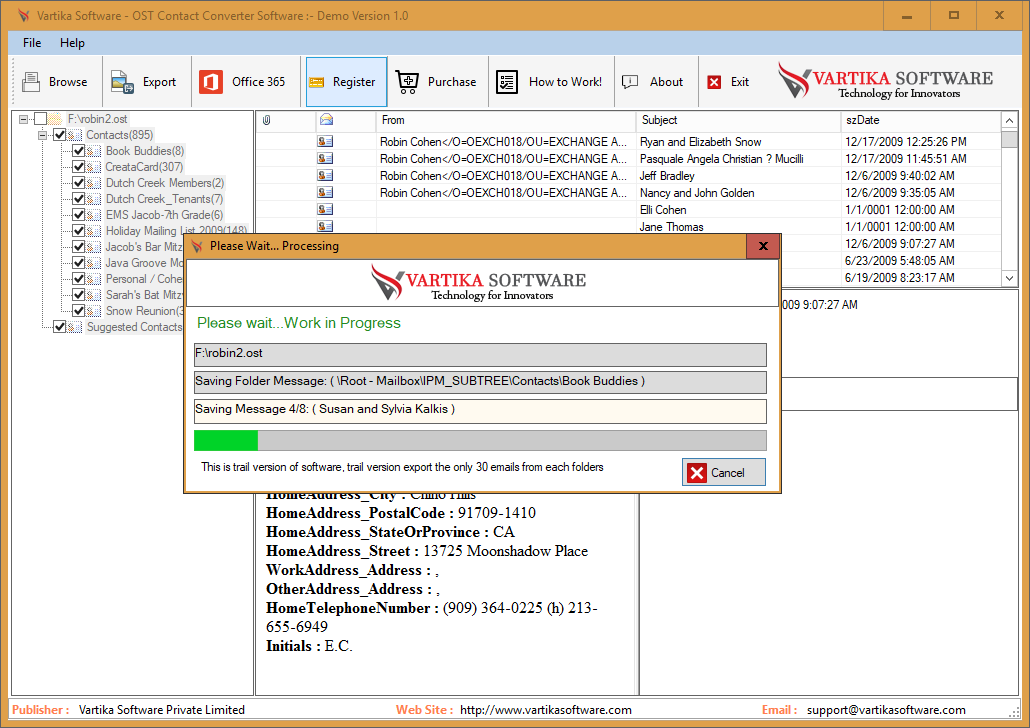
Task: Uncheck the Suggested Contacts checkbox
Action: tap(60, 327)
